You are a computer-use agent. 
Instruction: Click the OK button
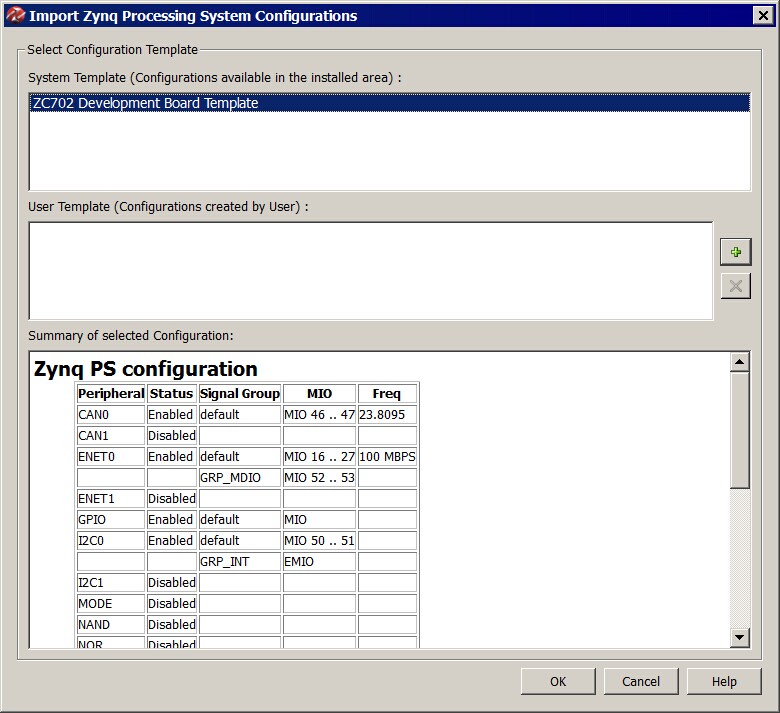tap(558, 681)
